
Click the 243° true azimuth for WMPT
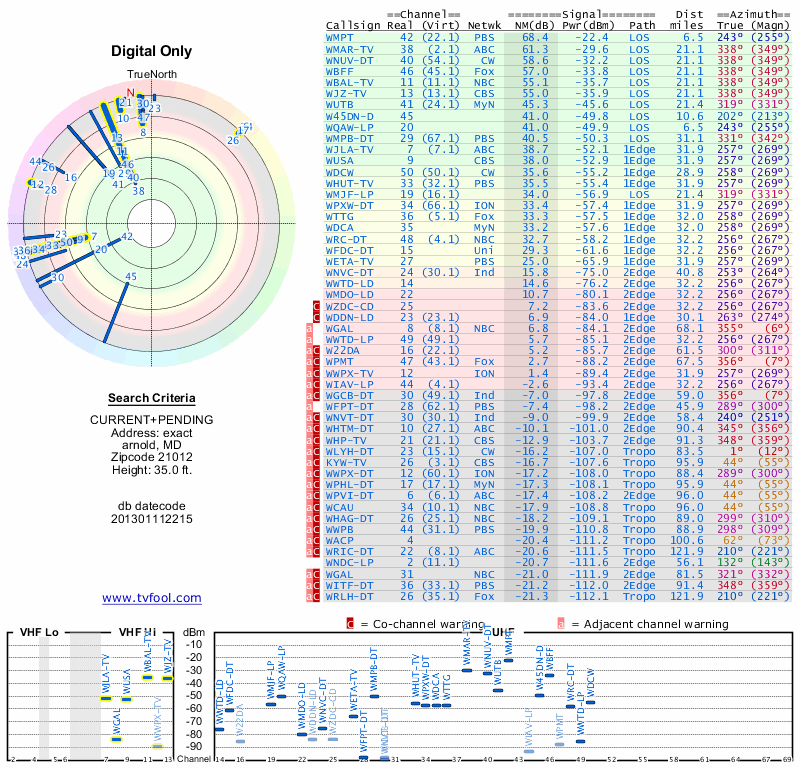[x=730, y=38]
